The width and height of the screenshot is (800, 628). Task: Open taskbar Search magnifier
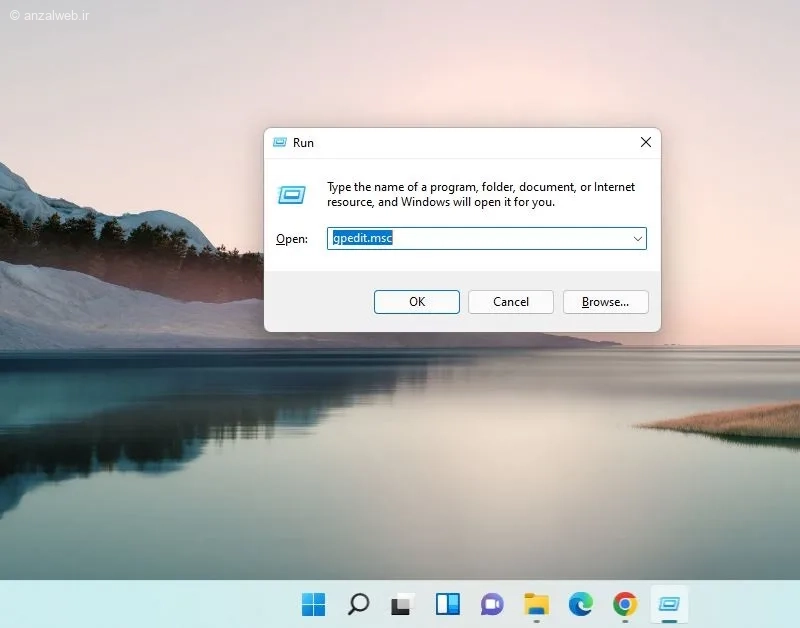click(358, 604)
